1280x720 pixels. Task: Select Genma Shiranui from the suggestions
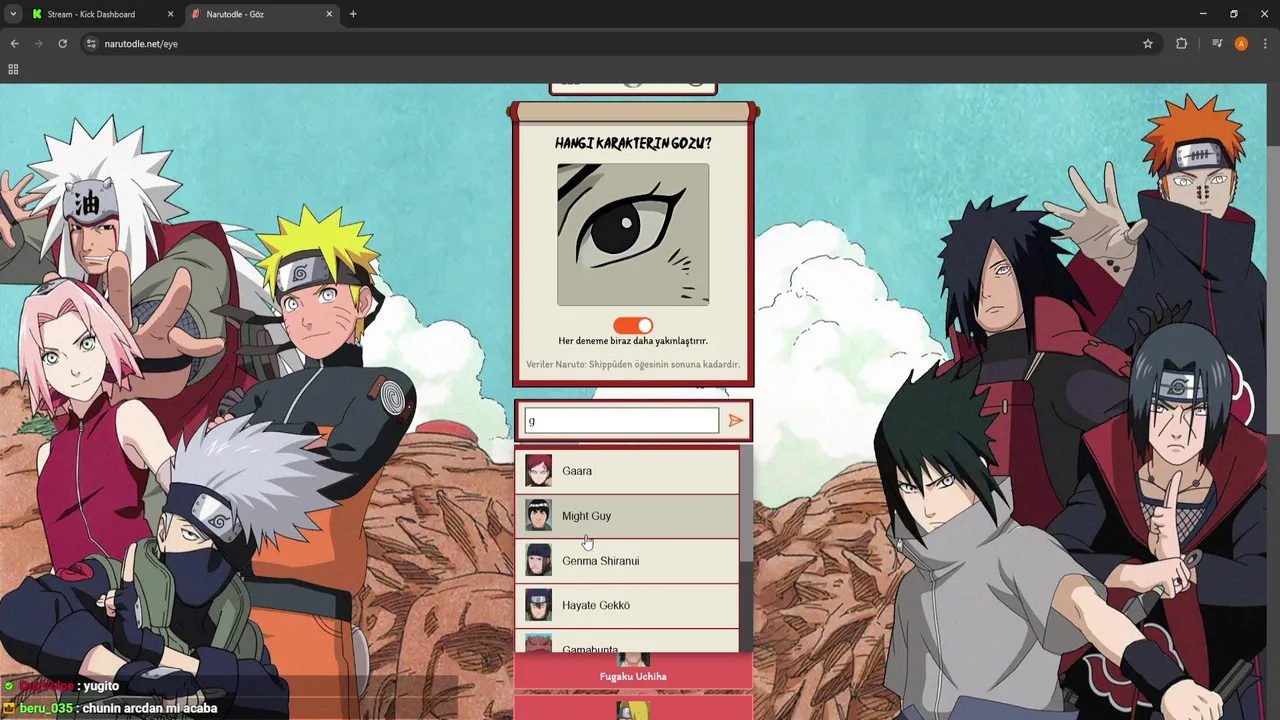point(627,561)
